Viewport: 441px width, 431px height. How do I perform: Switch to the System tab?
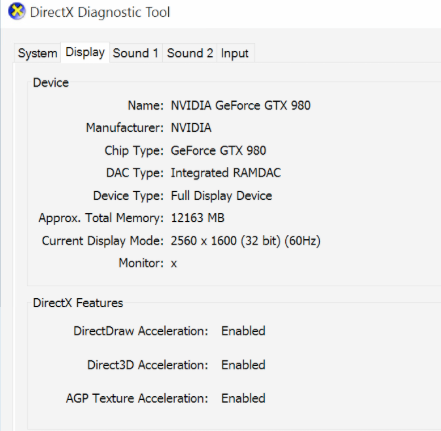tap(37, 53)
